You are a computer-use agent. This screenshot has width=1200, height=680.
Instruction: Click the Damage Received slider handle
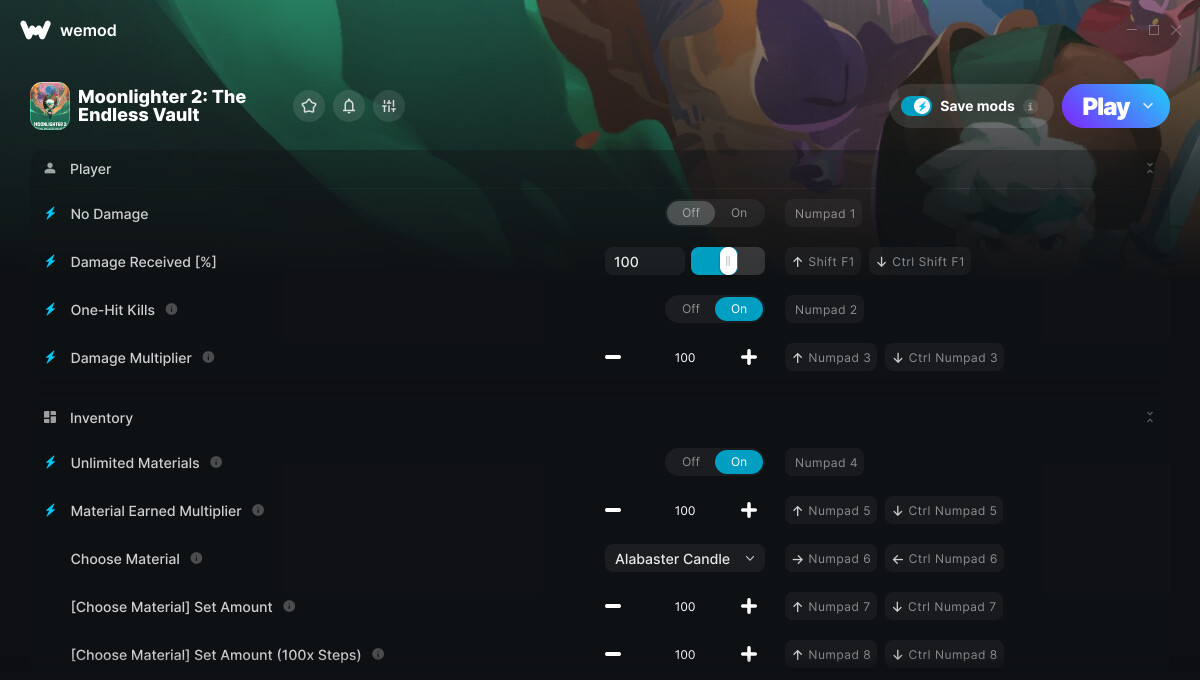pos(729,262)
